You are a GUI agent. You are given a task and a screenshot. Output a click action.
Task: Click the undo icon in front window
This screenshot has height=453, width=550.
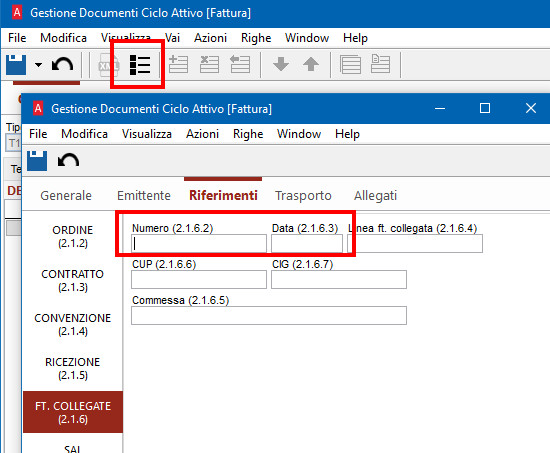coord(68,161)
